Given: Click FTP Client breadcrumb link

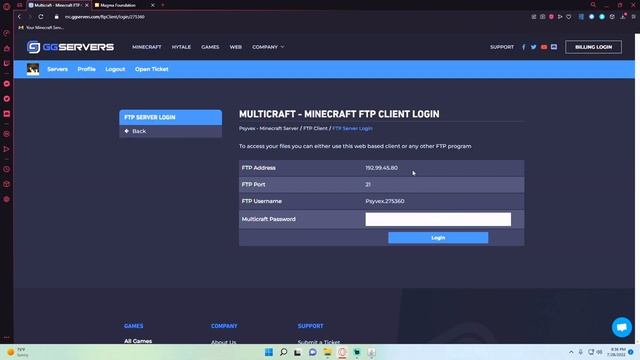Looking at the screenshot, I should (315, 129).
